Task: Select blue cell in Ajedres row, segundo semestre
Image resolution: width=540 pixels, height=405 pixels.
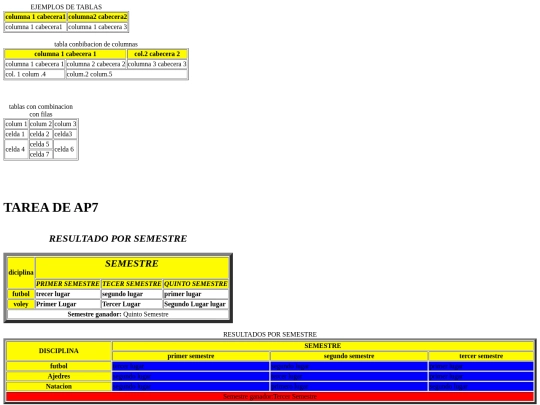Action: coord(349,376)
